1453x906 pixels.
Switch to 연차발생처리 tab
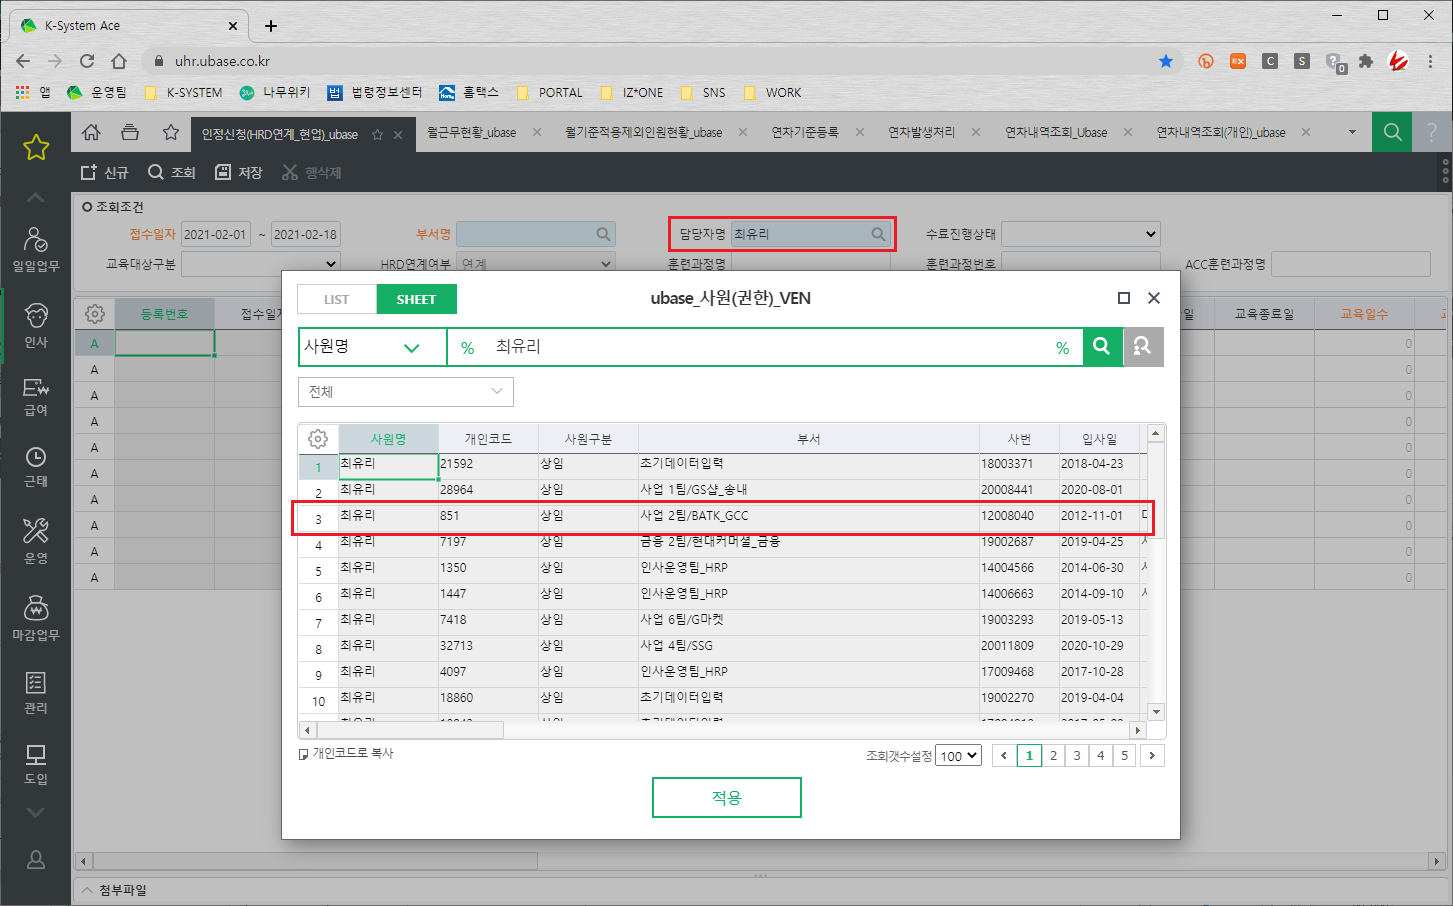tap(922, 132)
